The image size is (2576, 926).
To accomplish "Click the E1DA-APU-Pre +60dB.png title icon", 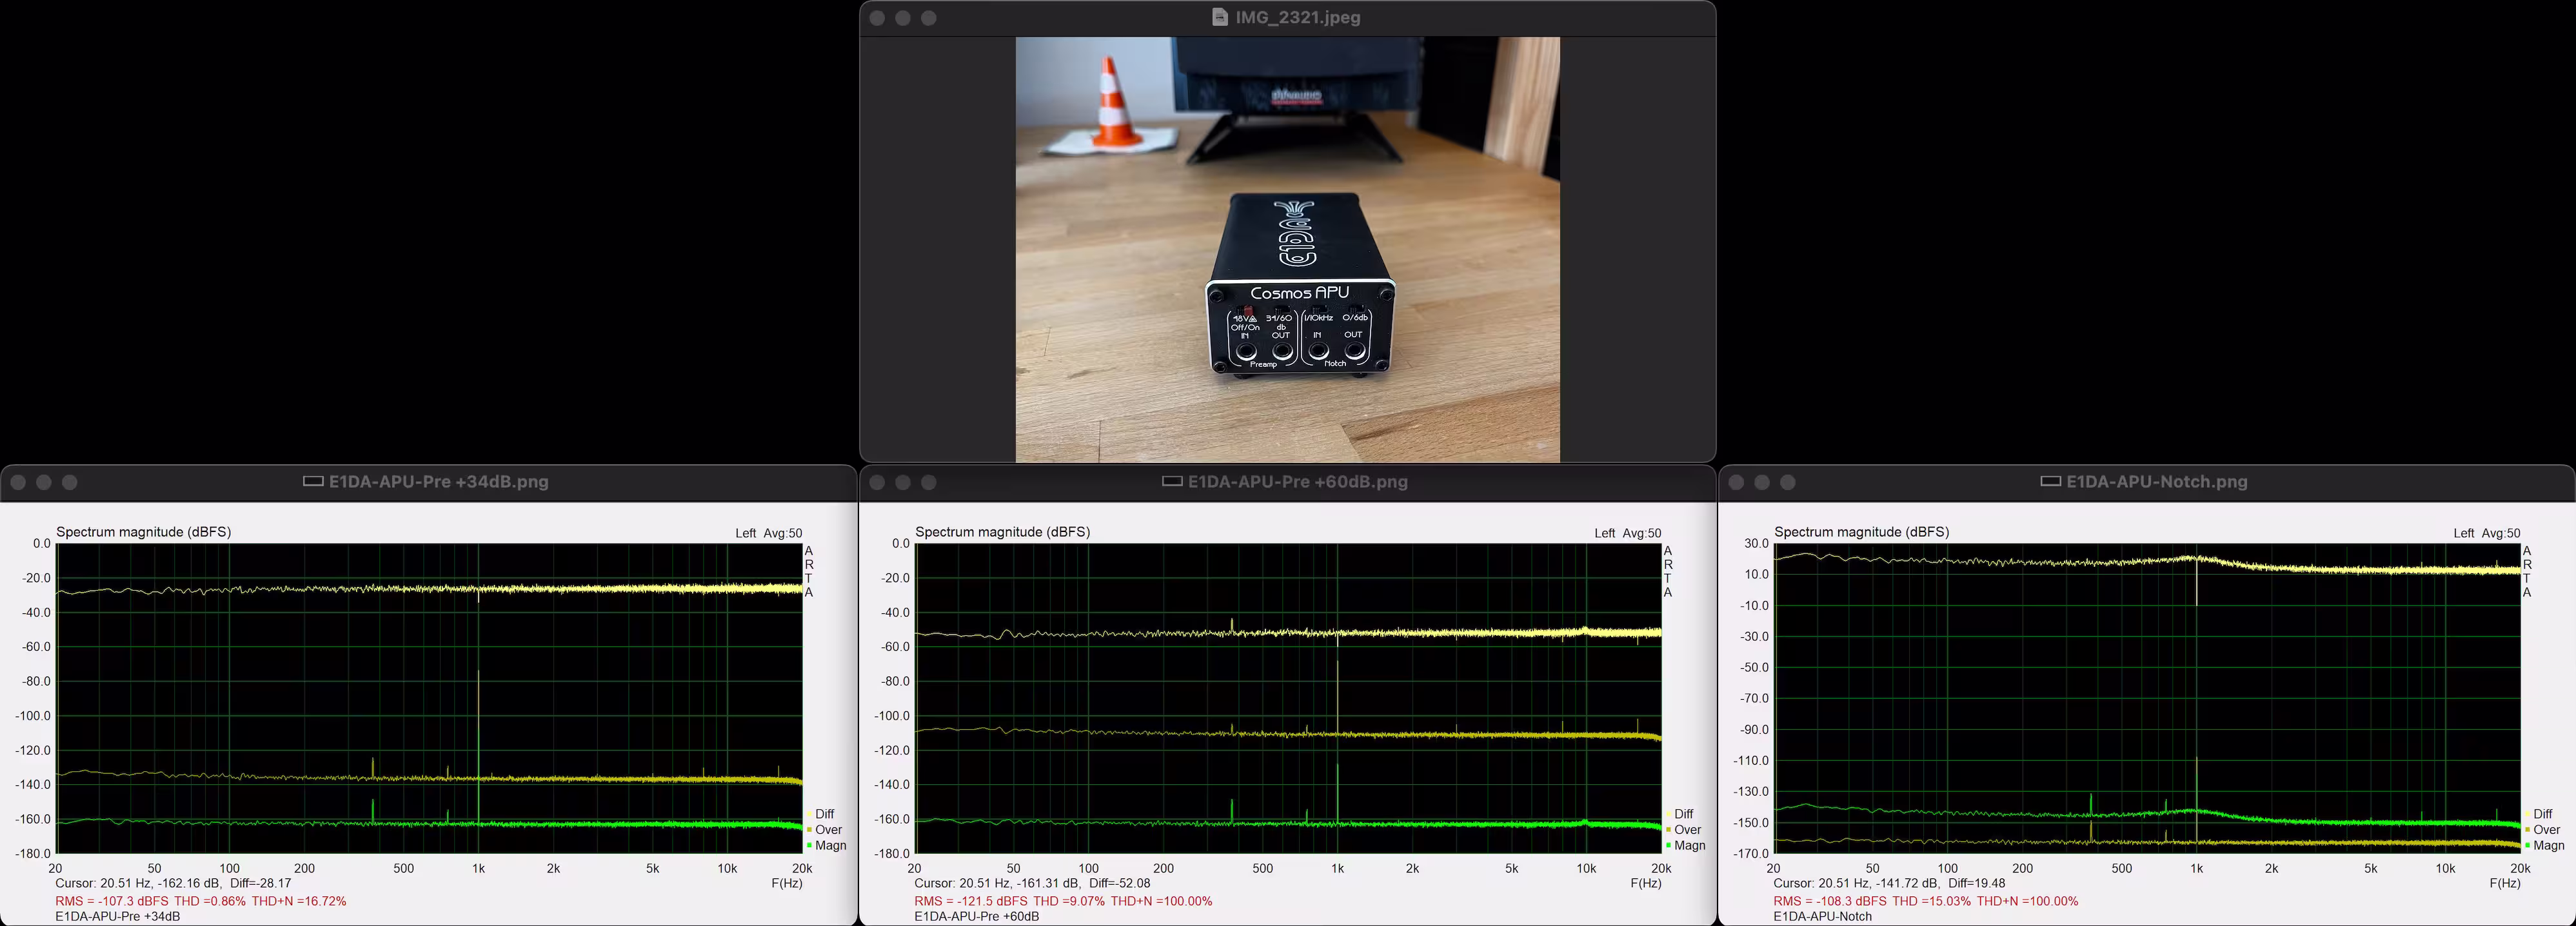I will point(1172,481).
